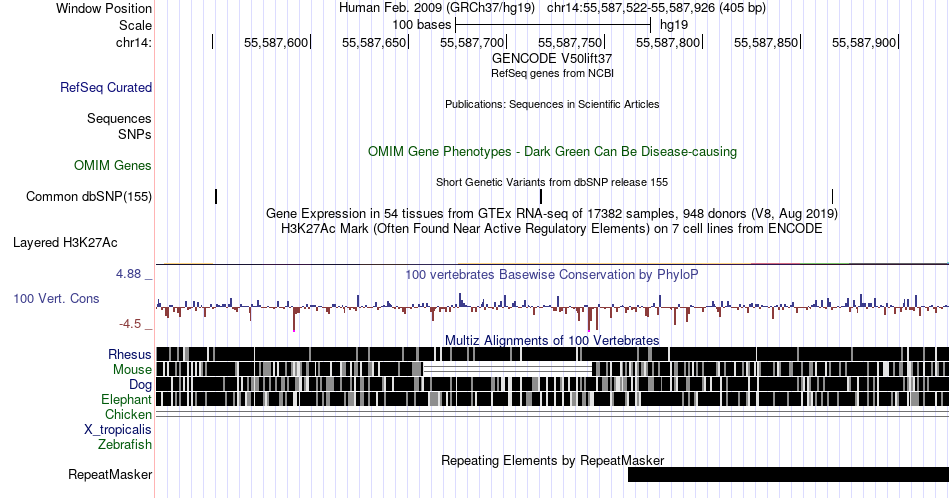Click the Rhesus alignment row label
Image resolution: width=950 pixels, height=498 pixels.
(x=130, y=354)
